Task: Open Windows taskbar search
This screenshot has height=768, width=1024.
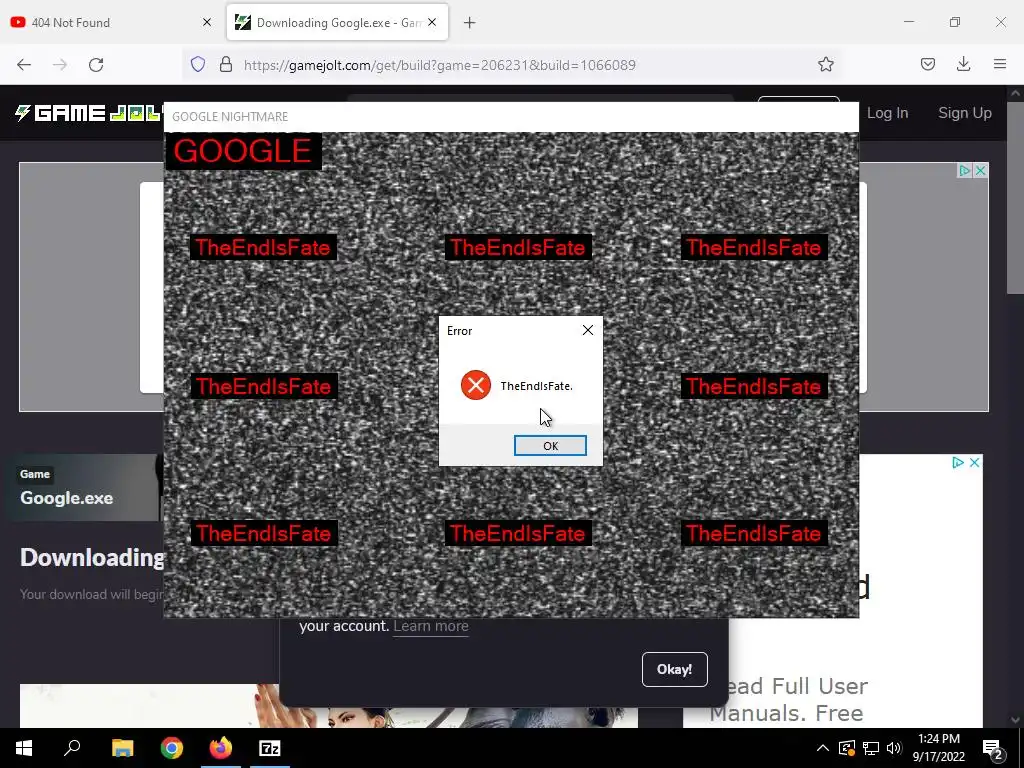Action: (x=72, y=748)
